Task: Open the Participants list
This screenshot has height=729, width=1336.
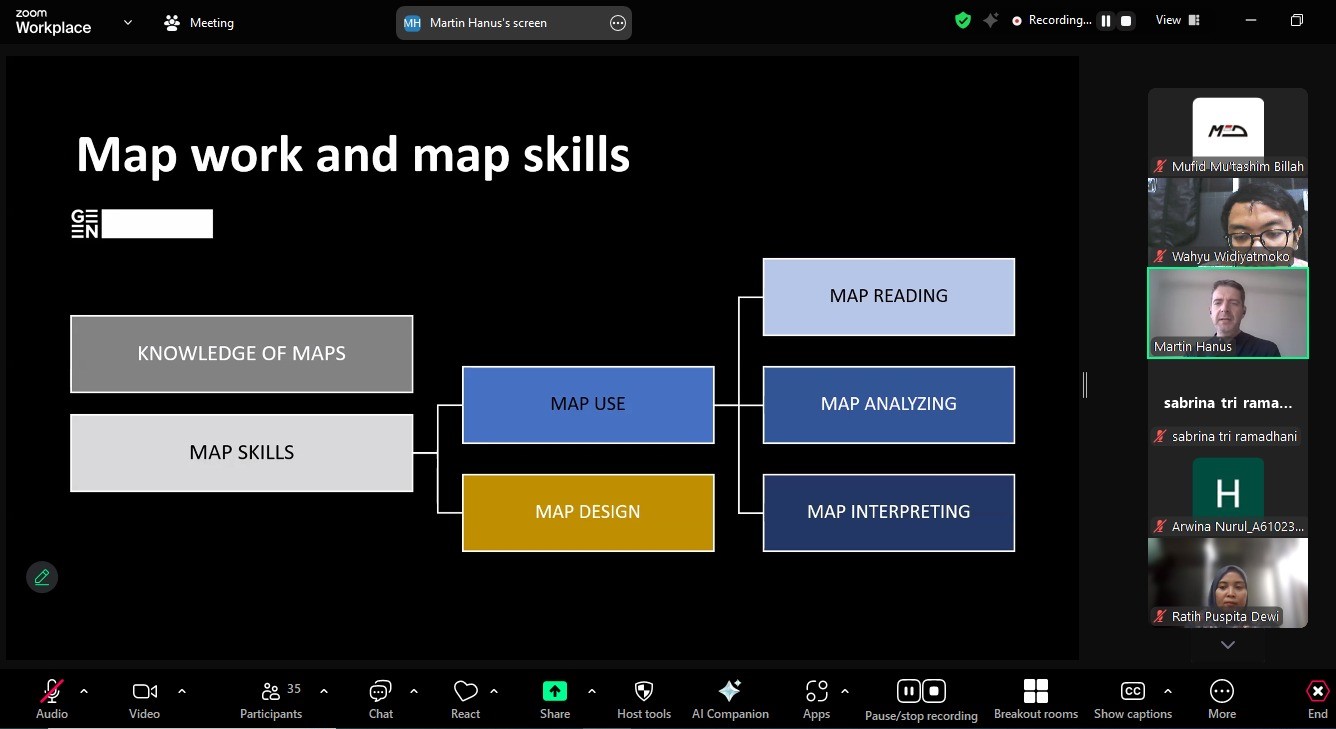Action: coord(271,699)
